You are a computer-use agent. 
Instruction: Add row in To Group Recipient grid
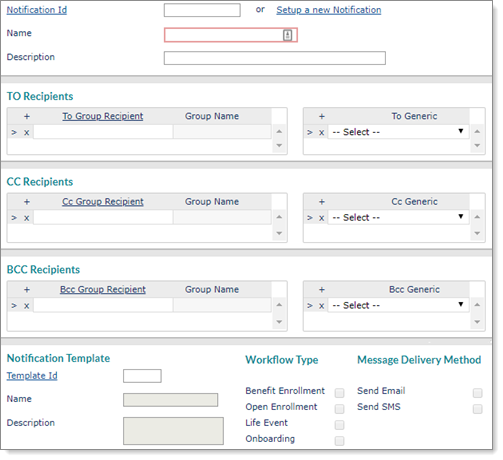point(27,116)
